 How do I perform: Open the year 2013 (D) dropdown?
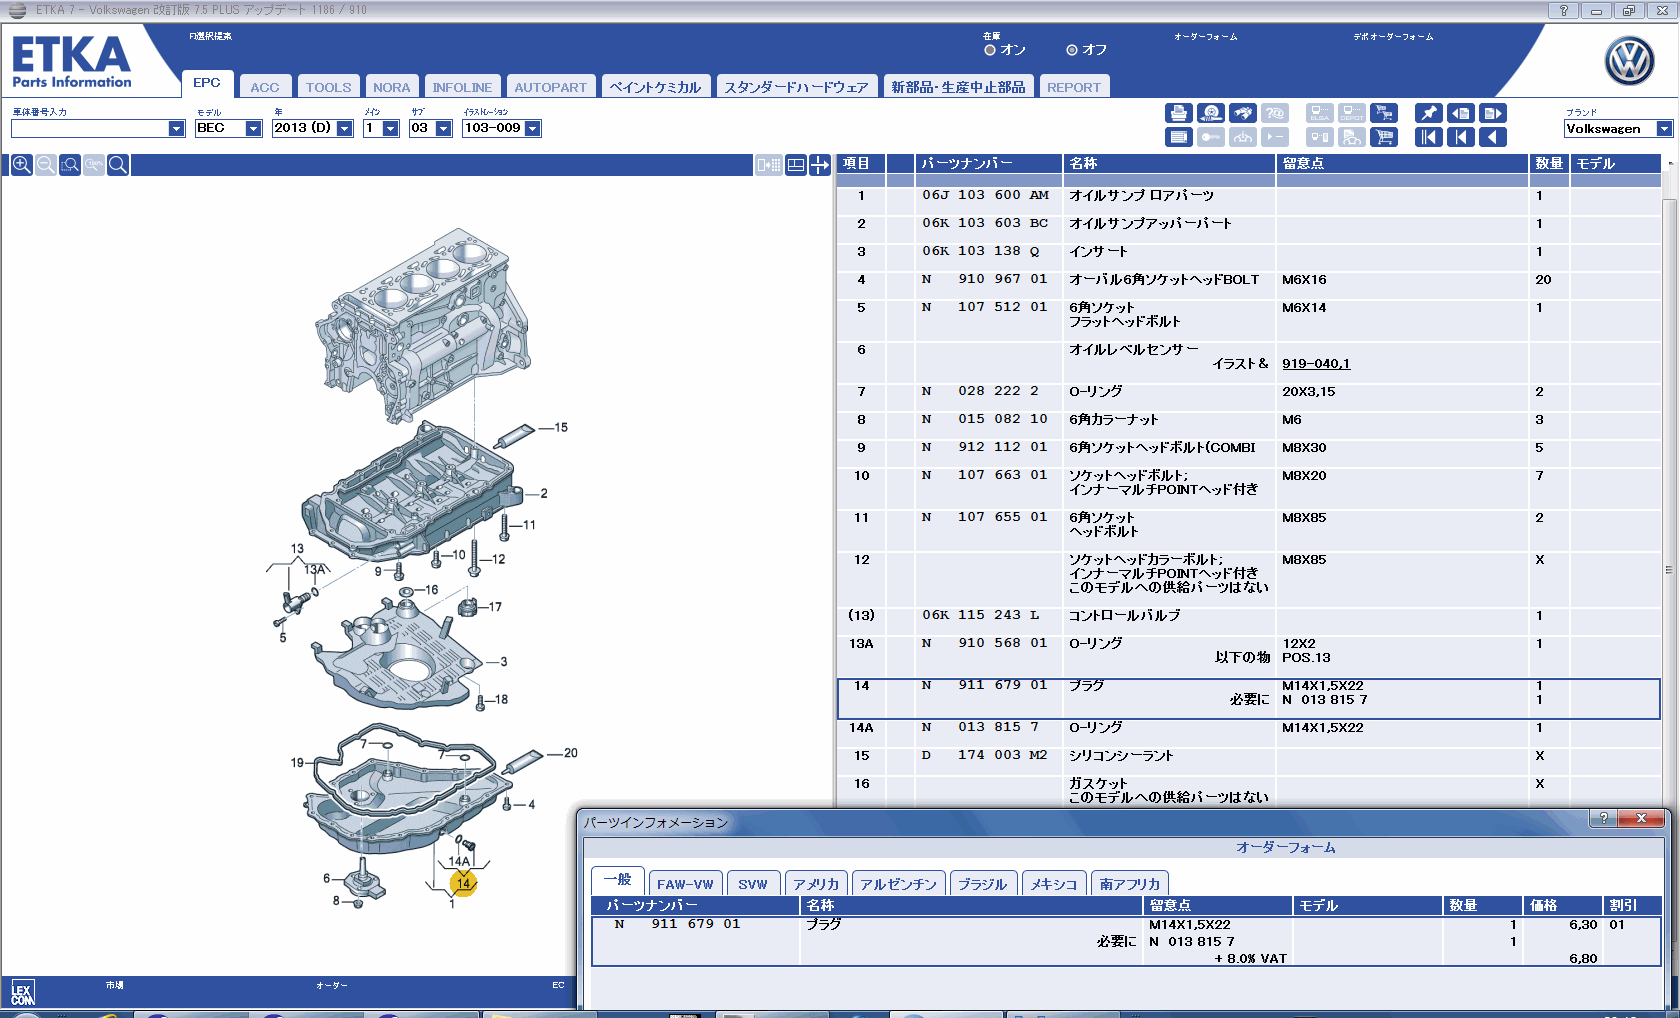(x=345, y=129)
